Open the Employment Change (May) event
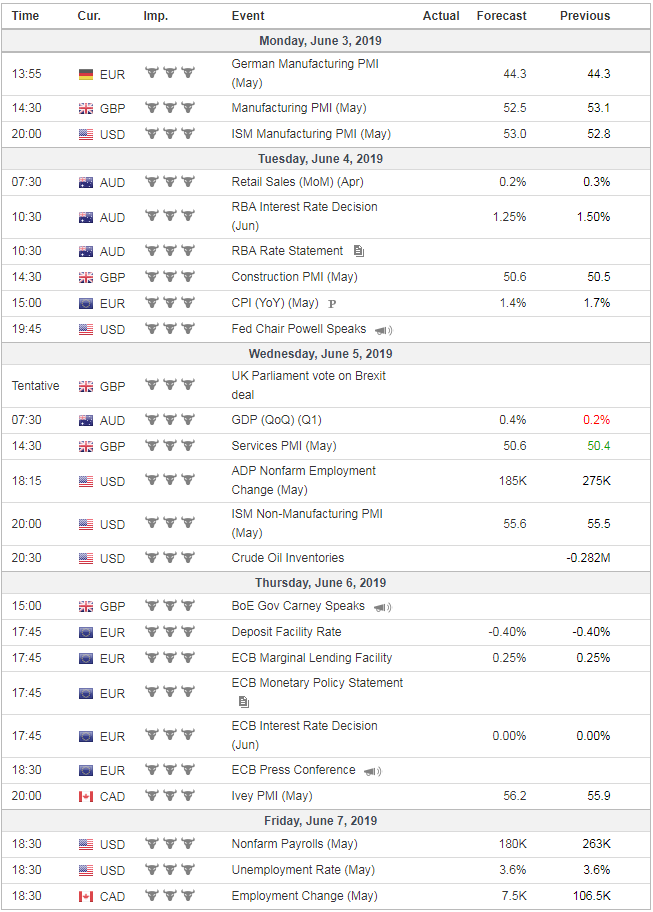Image resolution: width=653 pixels, height=912 pixels. [x=304, y=896]
